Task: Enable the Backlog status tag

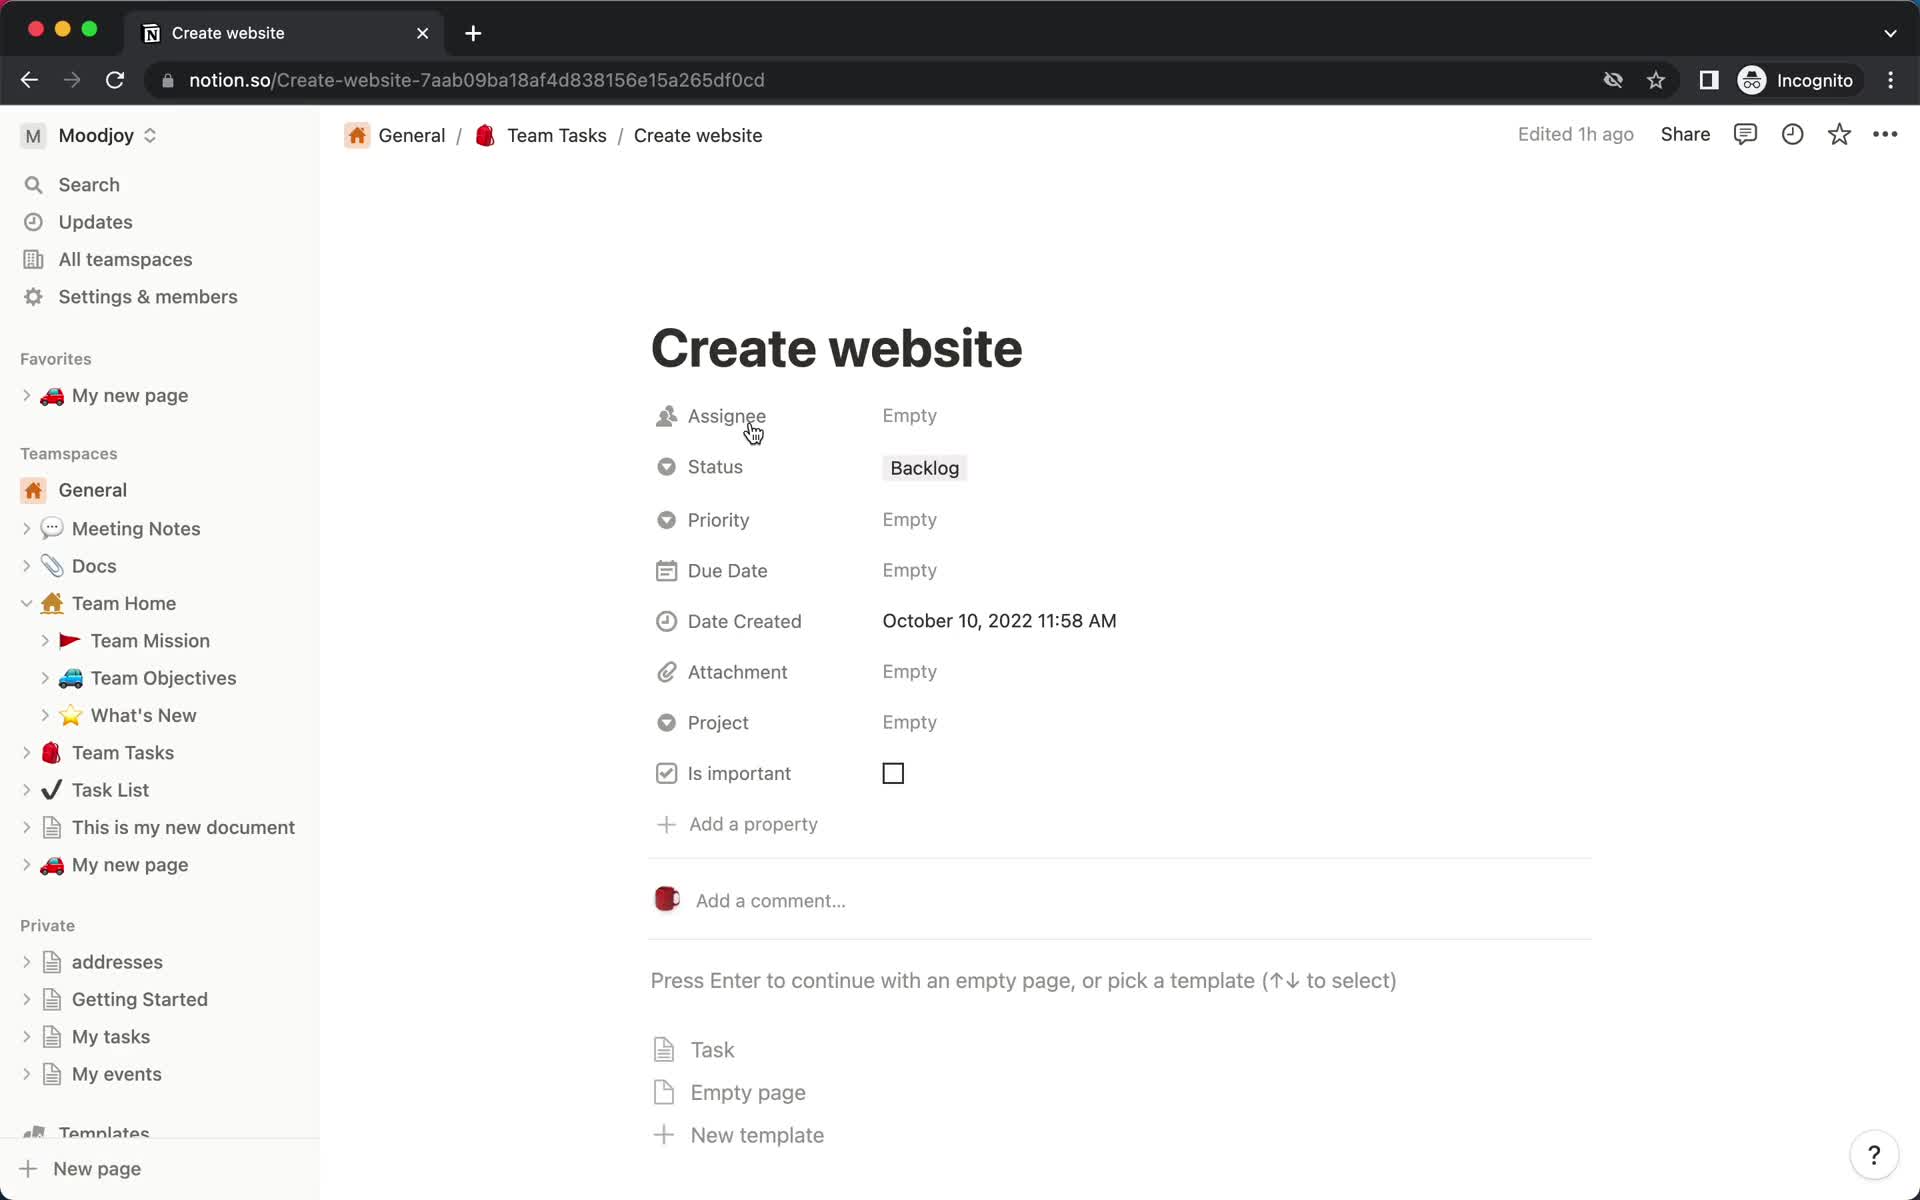Action: coord(923,467)
